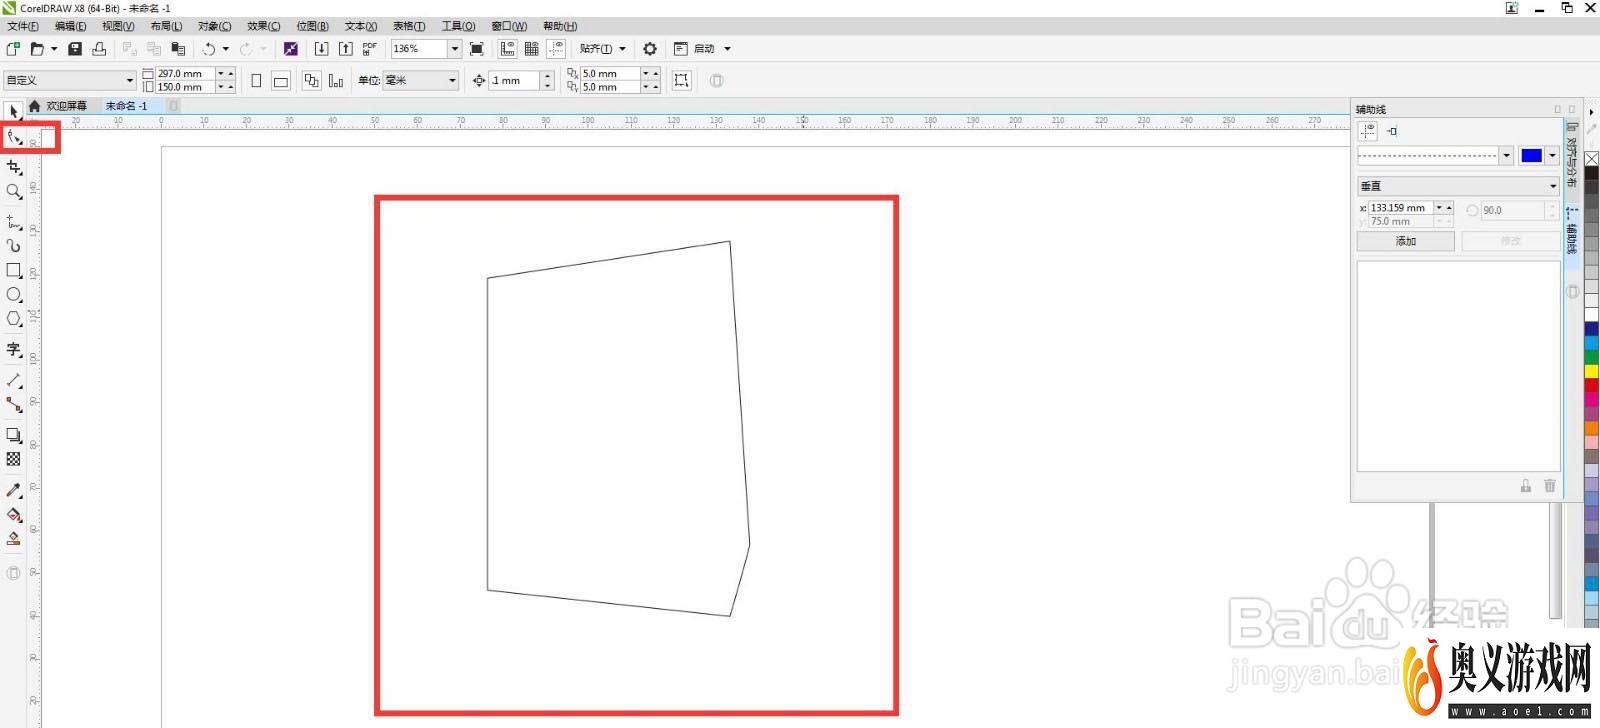
Task: Set page to portrait orientation
Action: pos(256,80)
